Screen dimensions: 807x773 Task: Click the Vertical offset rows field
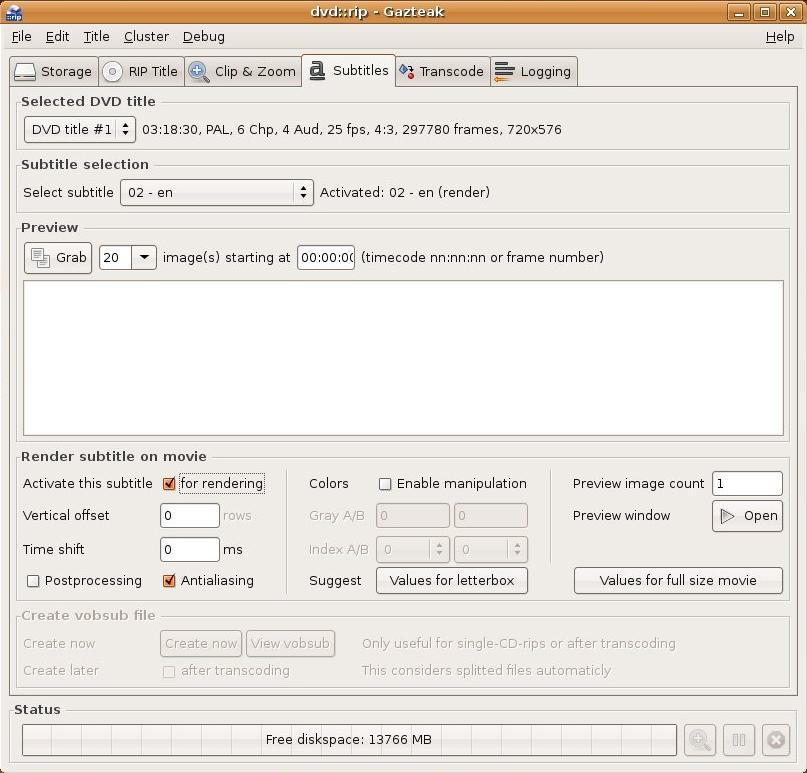tap(190, 516)
